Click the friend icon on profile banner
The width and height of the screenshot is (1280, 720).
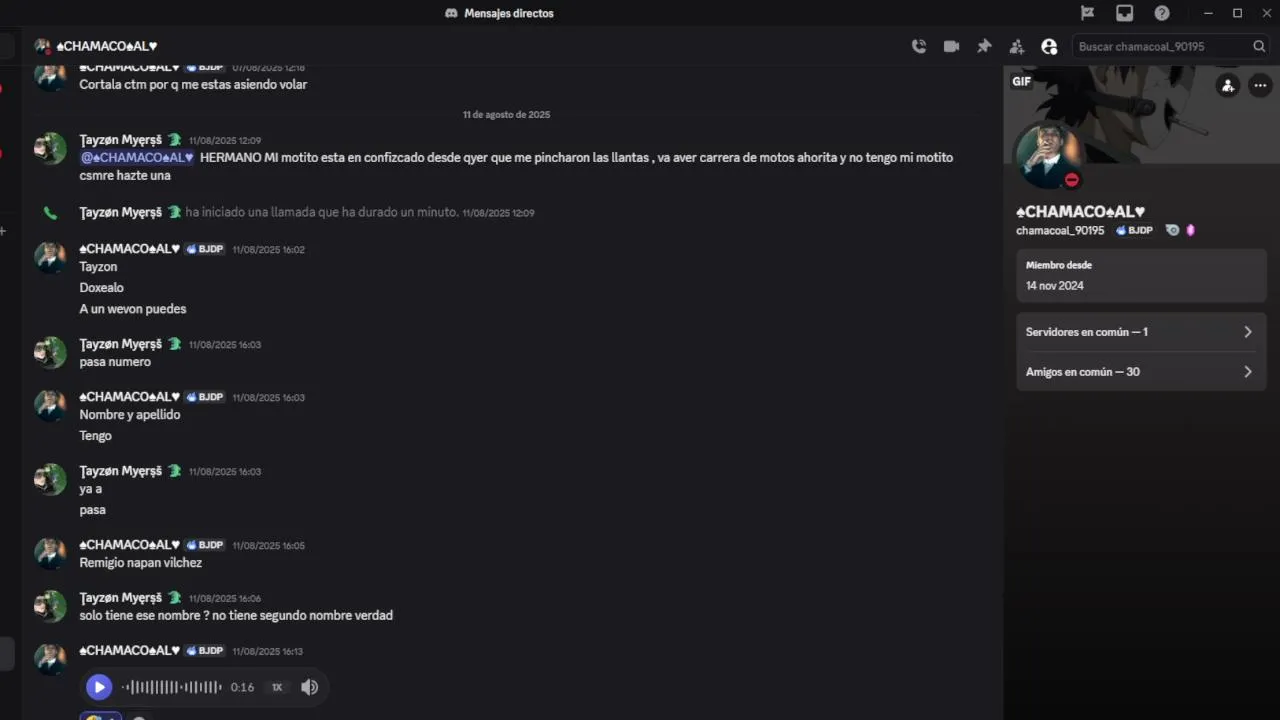coord(1227,85)
